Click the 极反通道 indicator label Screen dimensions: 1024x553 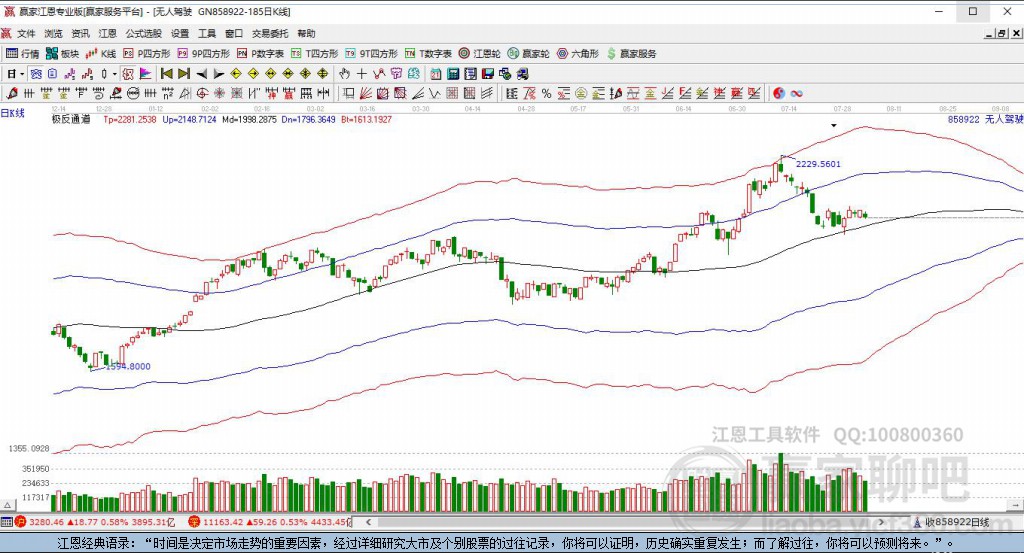[71, 119]
